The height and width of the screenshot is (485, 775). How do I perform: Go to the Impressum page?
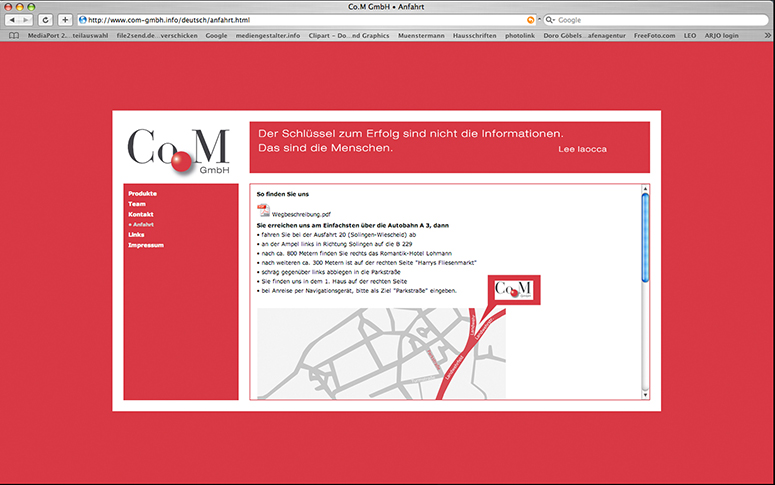click(145, 245)
